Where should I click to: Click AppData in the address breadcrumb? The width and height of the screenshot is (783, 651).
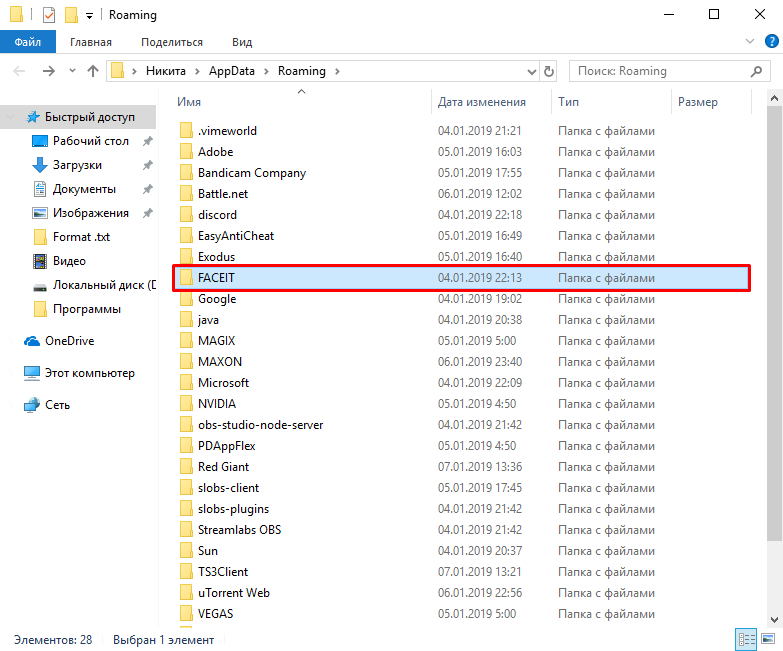[232, 71]
